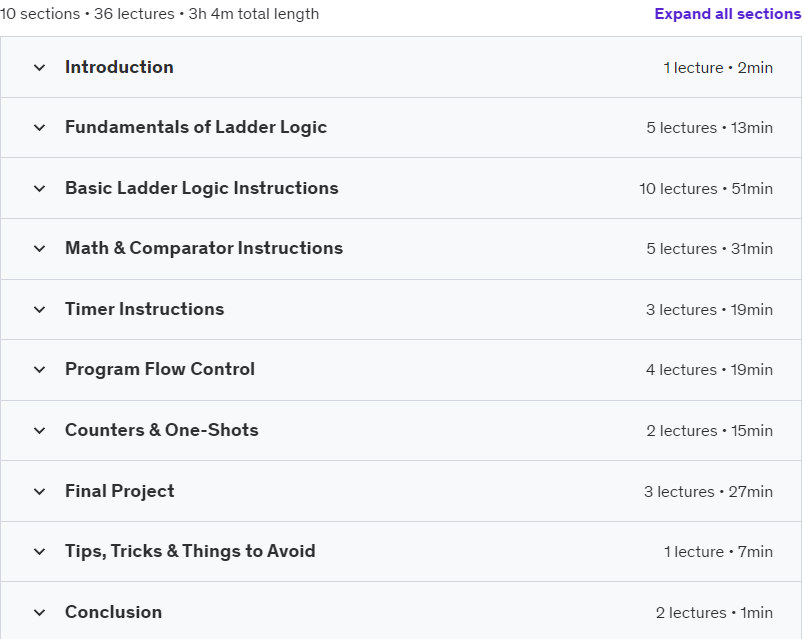
Task: Click chevron beside Final Project
Action: (x=40, y=491)
